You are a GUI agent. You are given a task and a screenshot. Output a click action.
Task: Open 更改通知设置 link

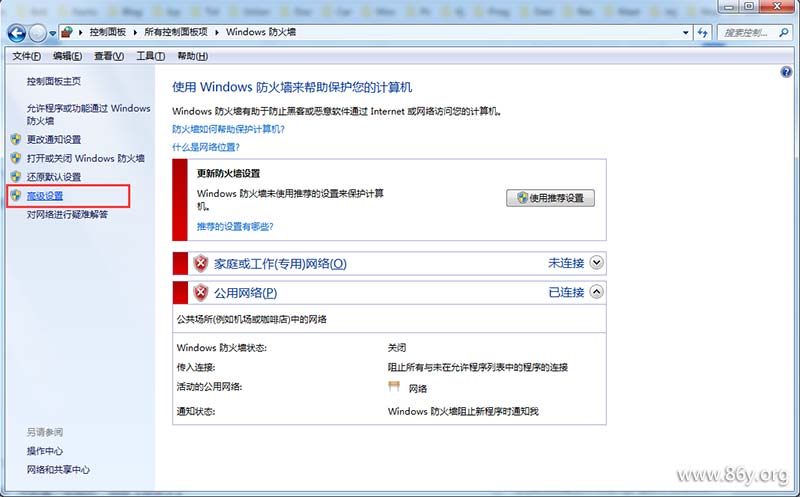point(54,139)
